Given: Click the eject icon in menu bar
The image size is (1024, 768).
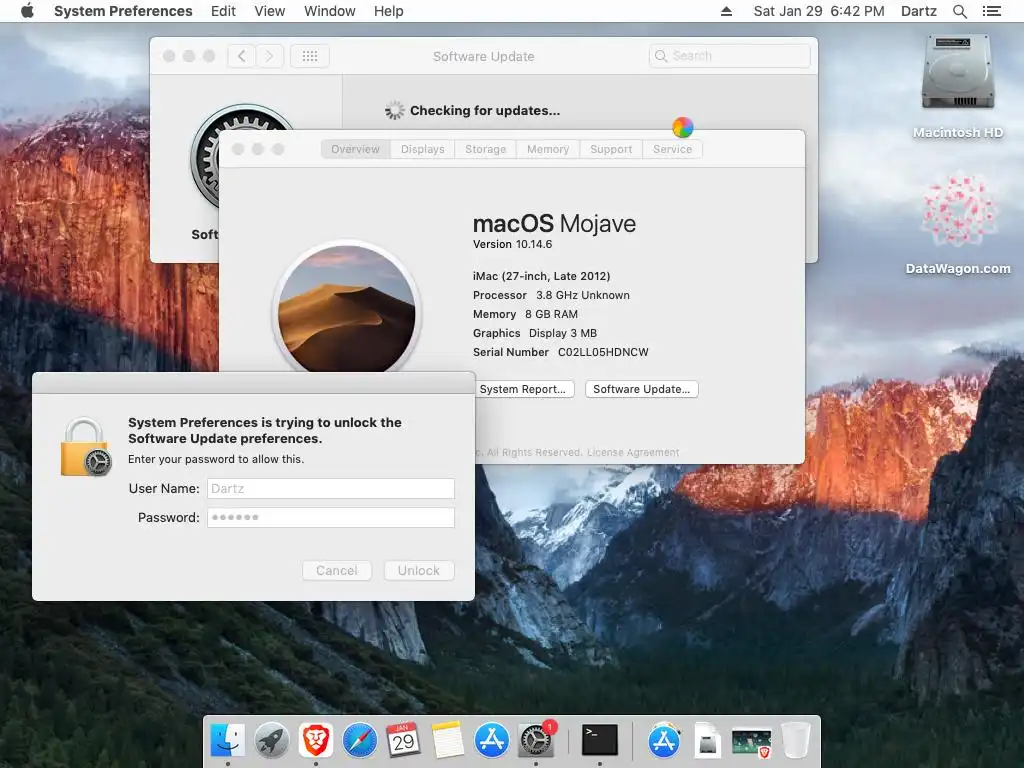Looking at the screenshot, I should [726, 11].
